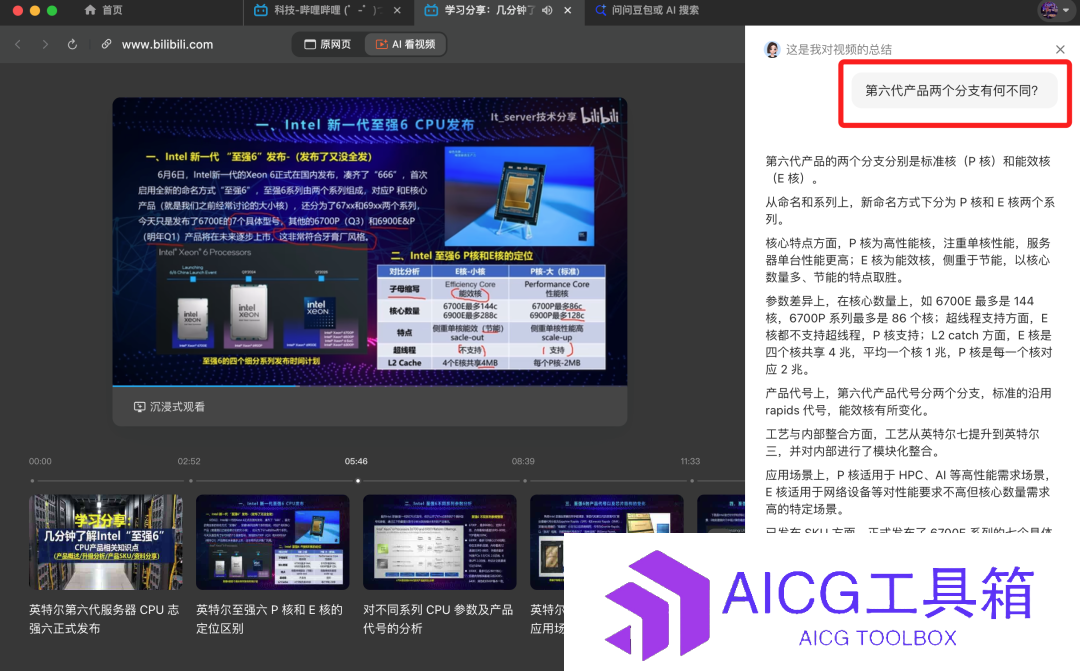1080x671 pixels.
Task: Click the assistant avatar in summary panel
Action: tap(772, 50)
